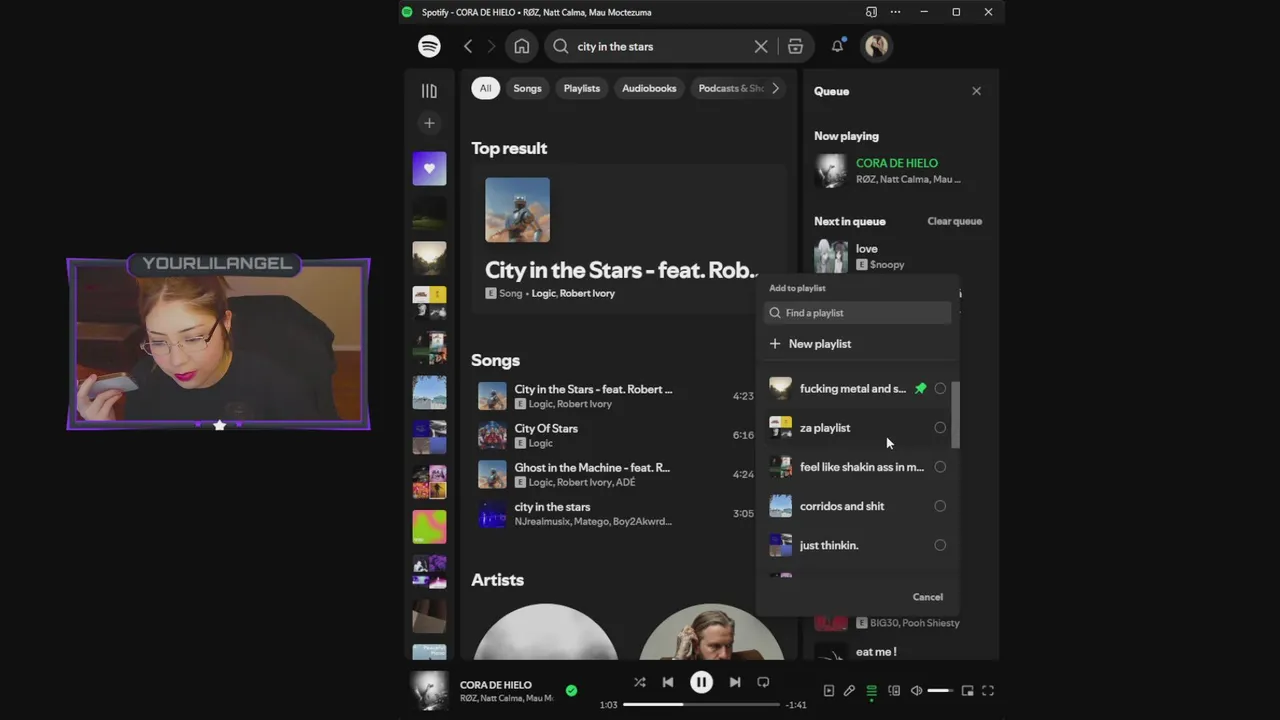Enter full screen mode icon
The height and width of the screenshot is (720, 1280).
988,690
